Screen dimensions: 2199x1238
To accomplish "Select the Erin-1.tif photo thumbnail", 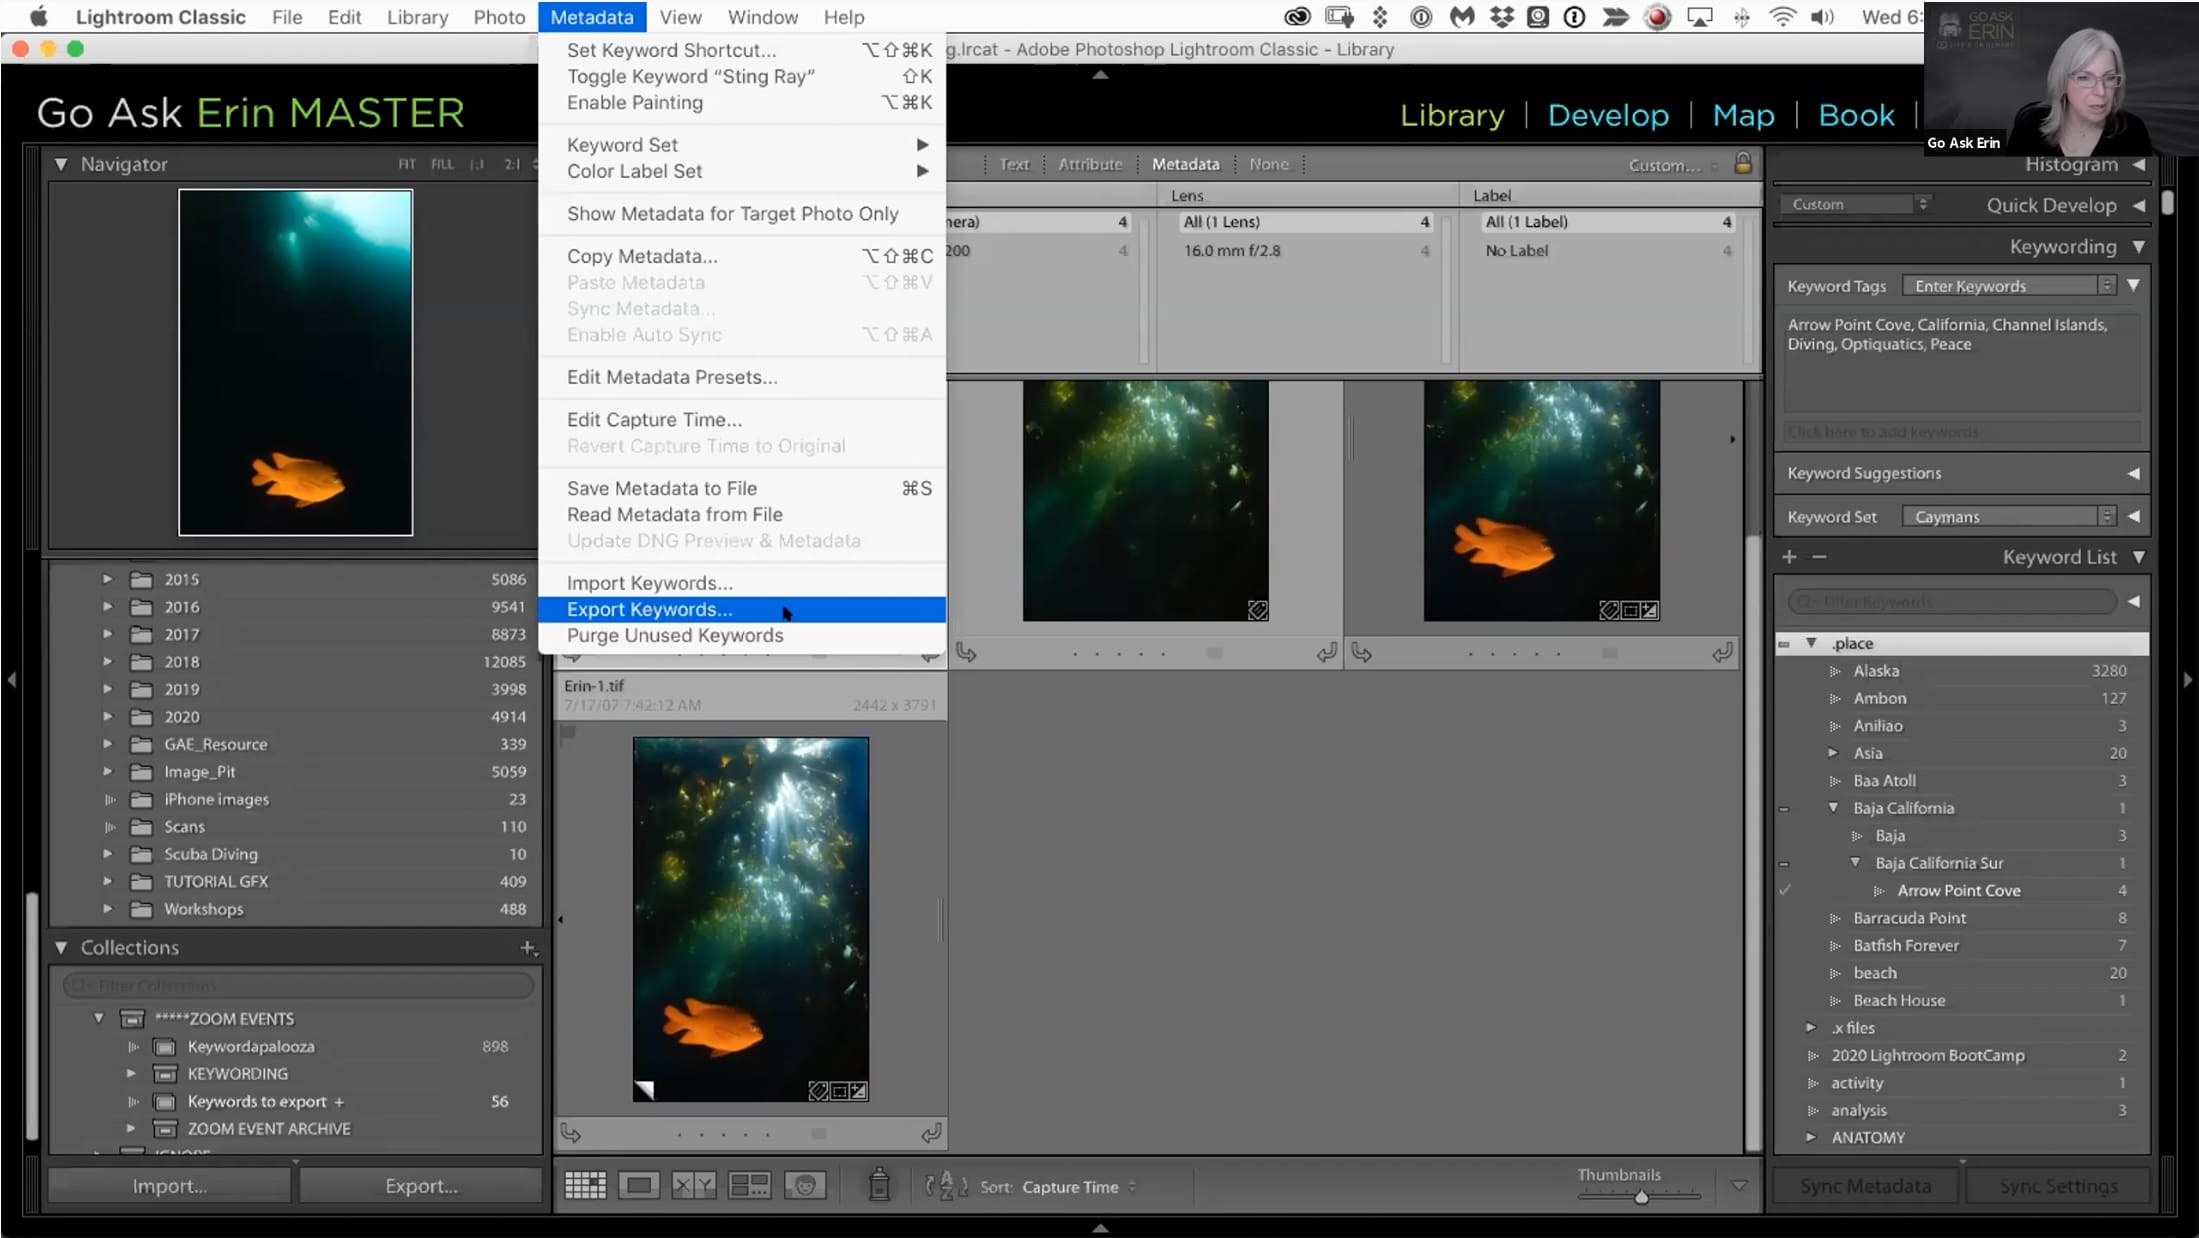I will [750, 919].
